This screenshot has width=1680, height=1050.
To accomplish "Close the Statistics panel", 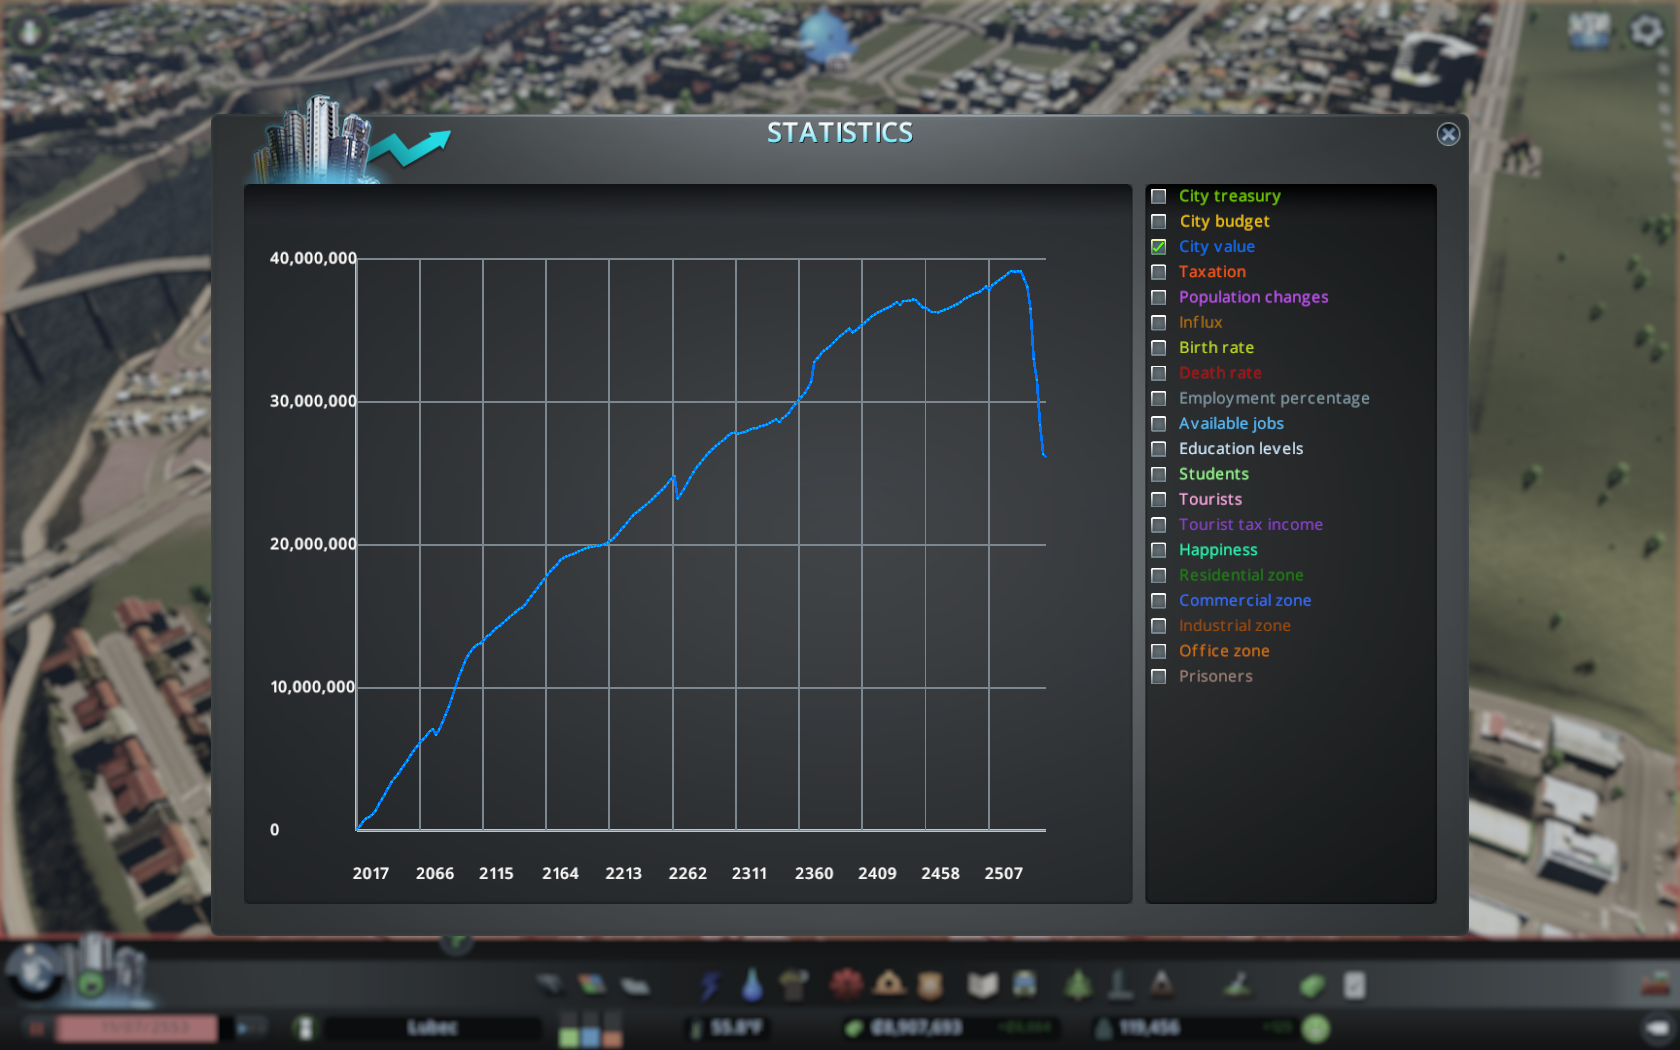I will [1448, 134].
